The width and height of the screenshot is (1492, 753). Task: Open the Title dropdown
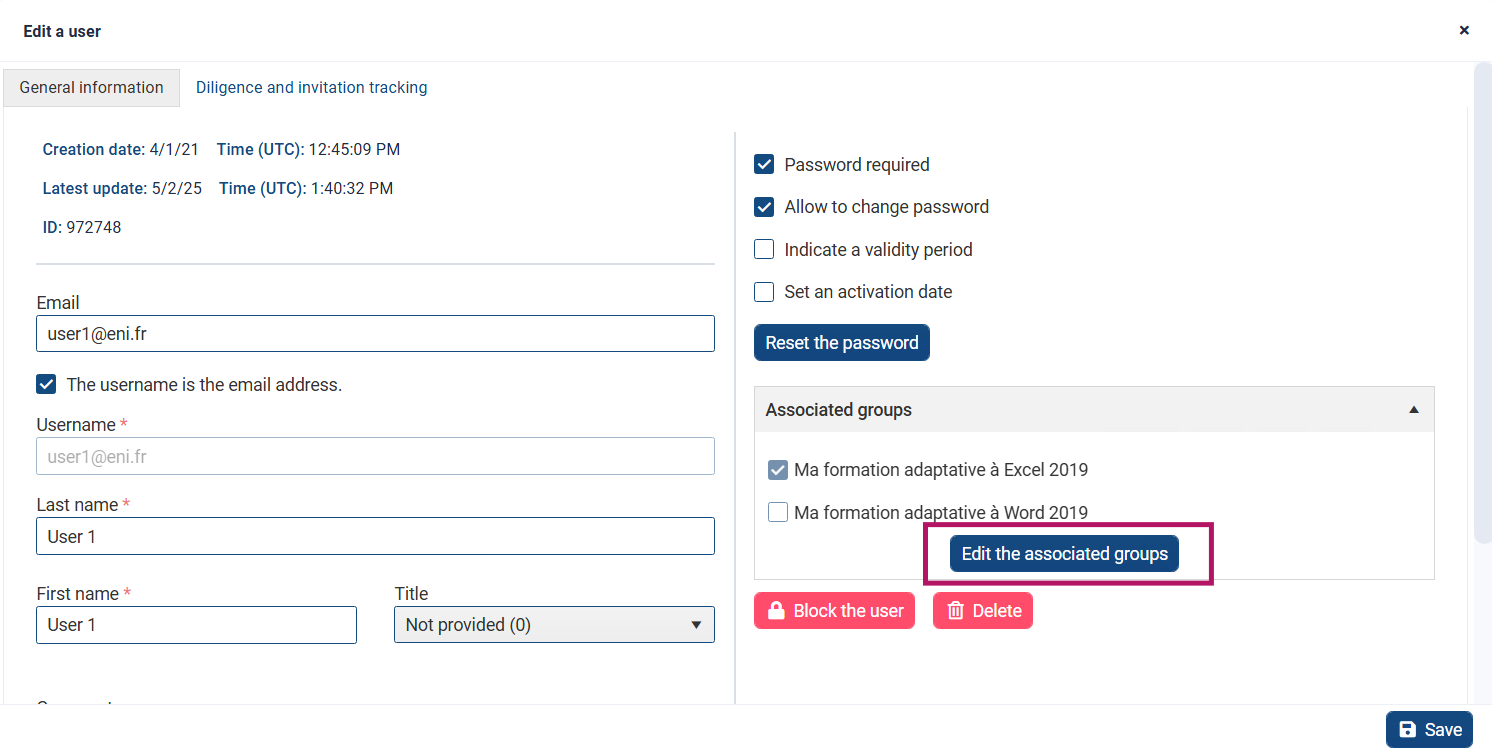(554, 625)
